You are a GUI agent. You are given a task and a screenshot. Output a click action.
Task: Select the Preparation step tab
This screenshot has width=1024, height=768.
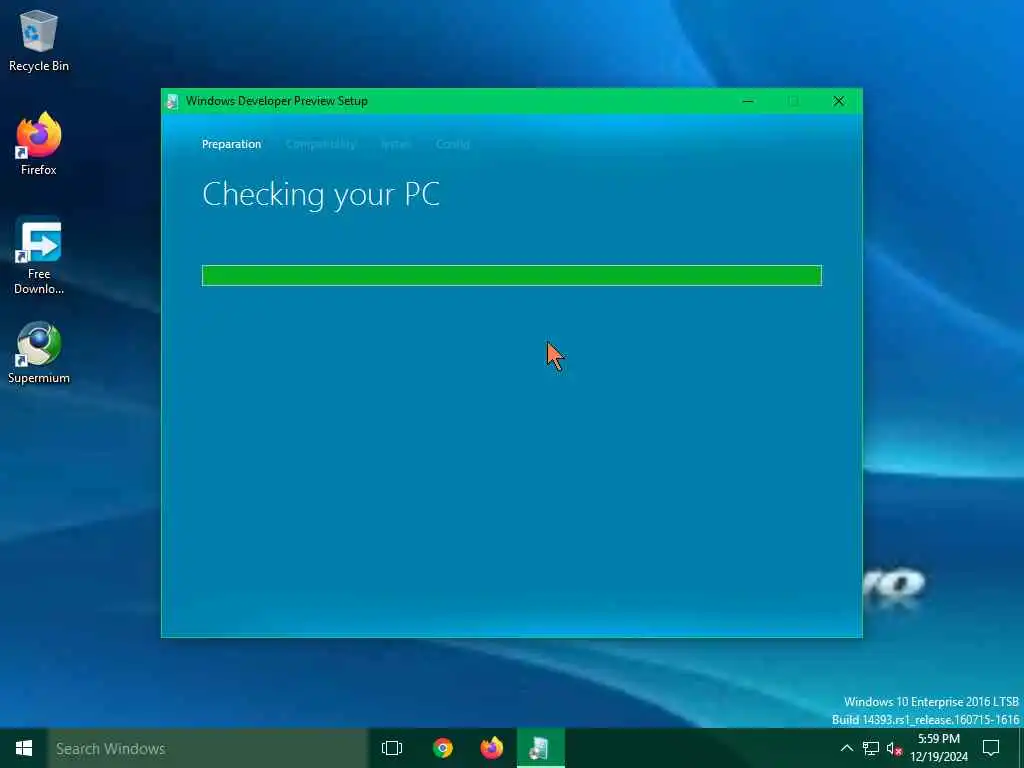pyautogui.click(x=231, y=144)
